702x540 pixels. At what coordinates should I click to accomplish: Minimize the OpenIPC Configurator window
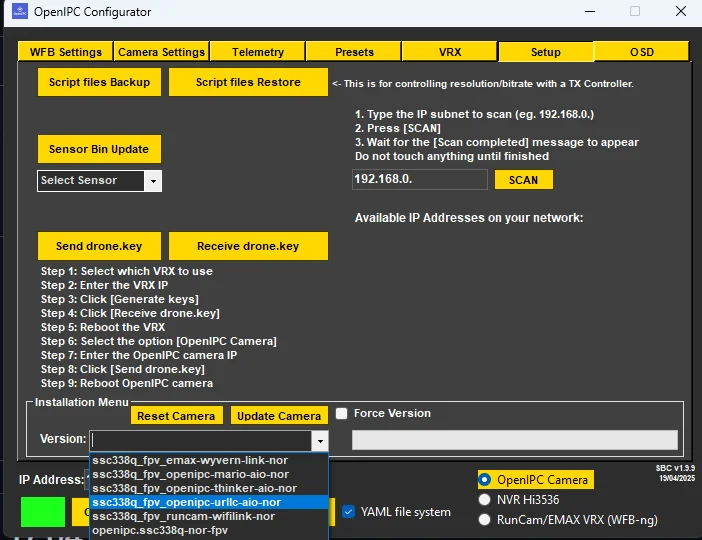click(x=590, y=11)
